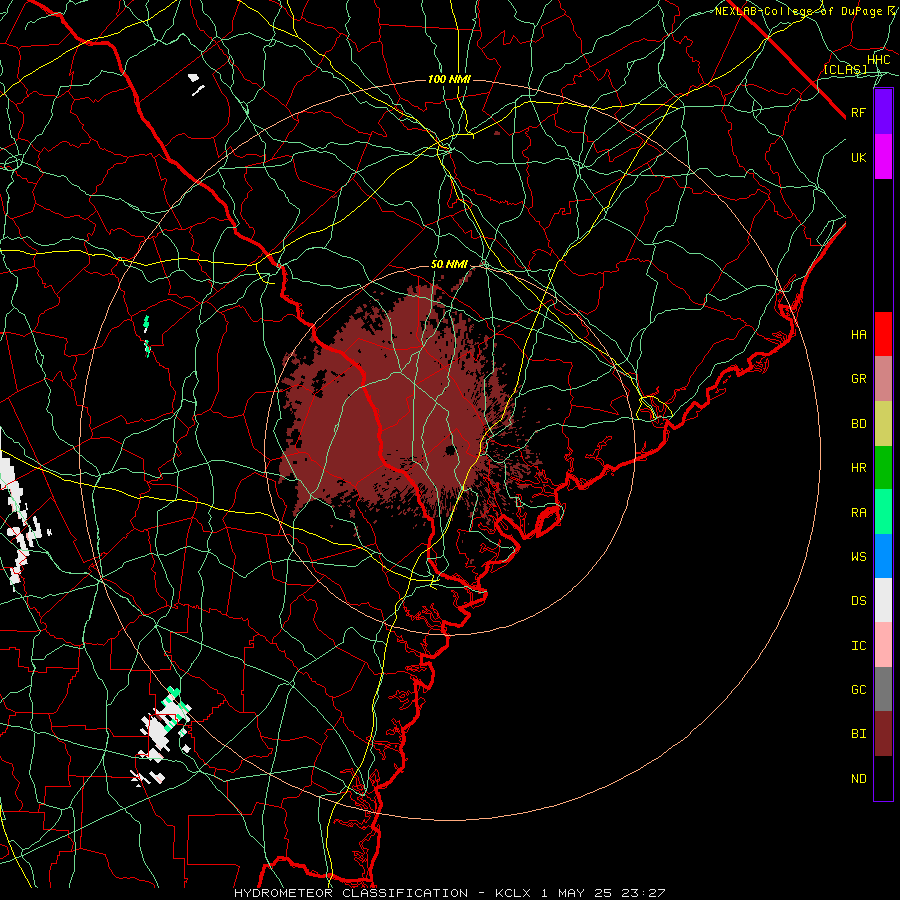The width and height of the screenshot is (900, 900).
Task: Click the ND black legend swatch
Action: [x=883, y=778]
